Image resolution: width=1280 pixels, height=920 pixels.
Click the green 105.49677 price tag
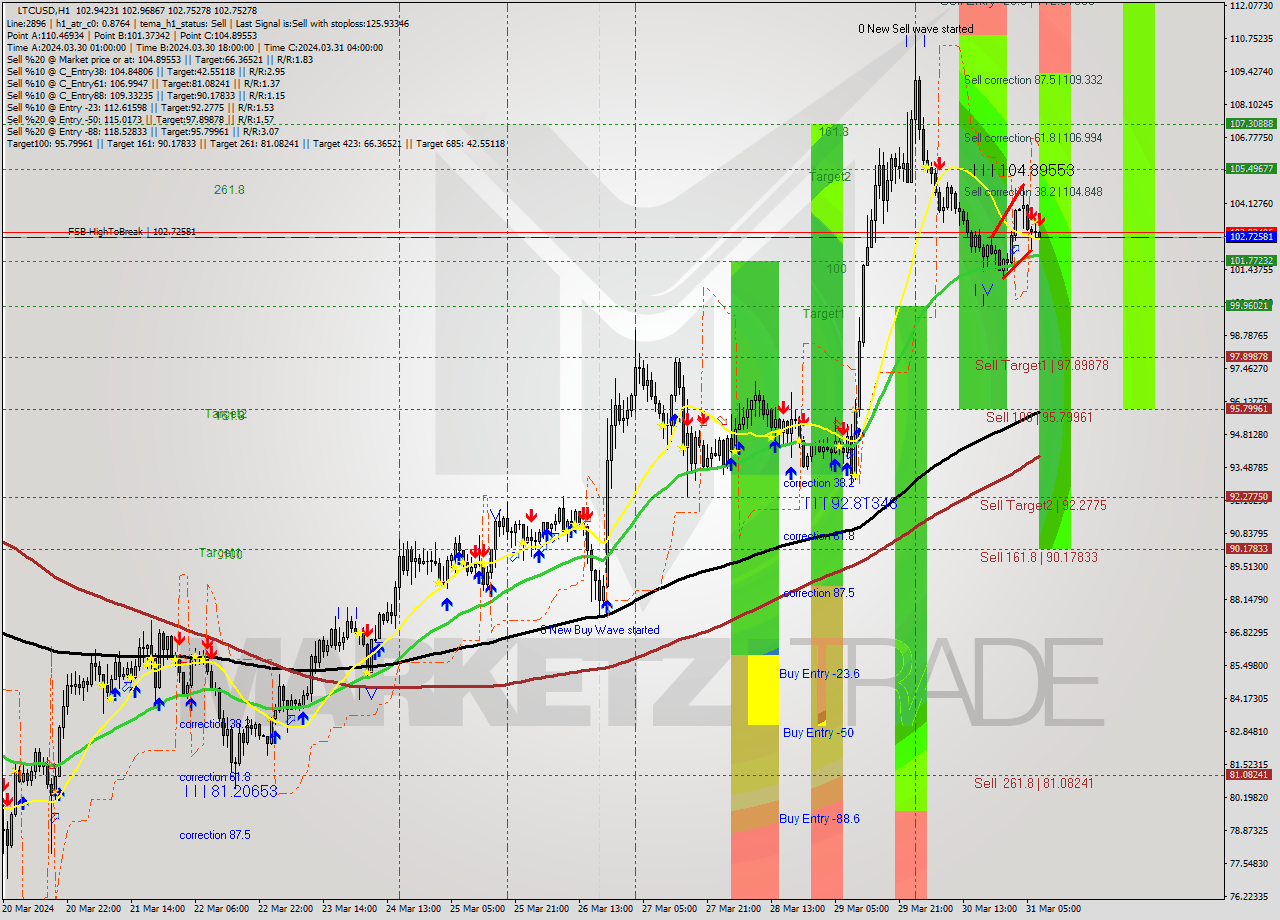[x=1250, y=169]
